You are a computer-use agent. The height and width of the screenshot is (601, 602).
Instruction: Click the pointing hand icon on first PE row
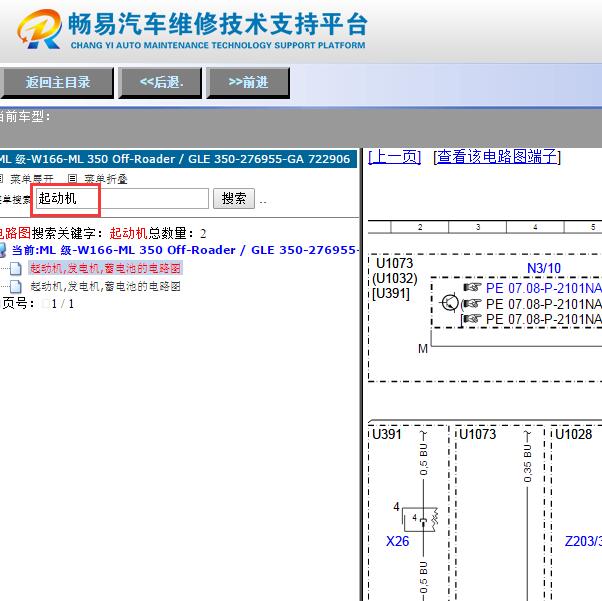pyautogui.click(x=472, y=287)
